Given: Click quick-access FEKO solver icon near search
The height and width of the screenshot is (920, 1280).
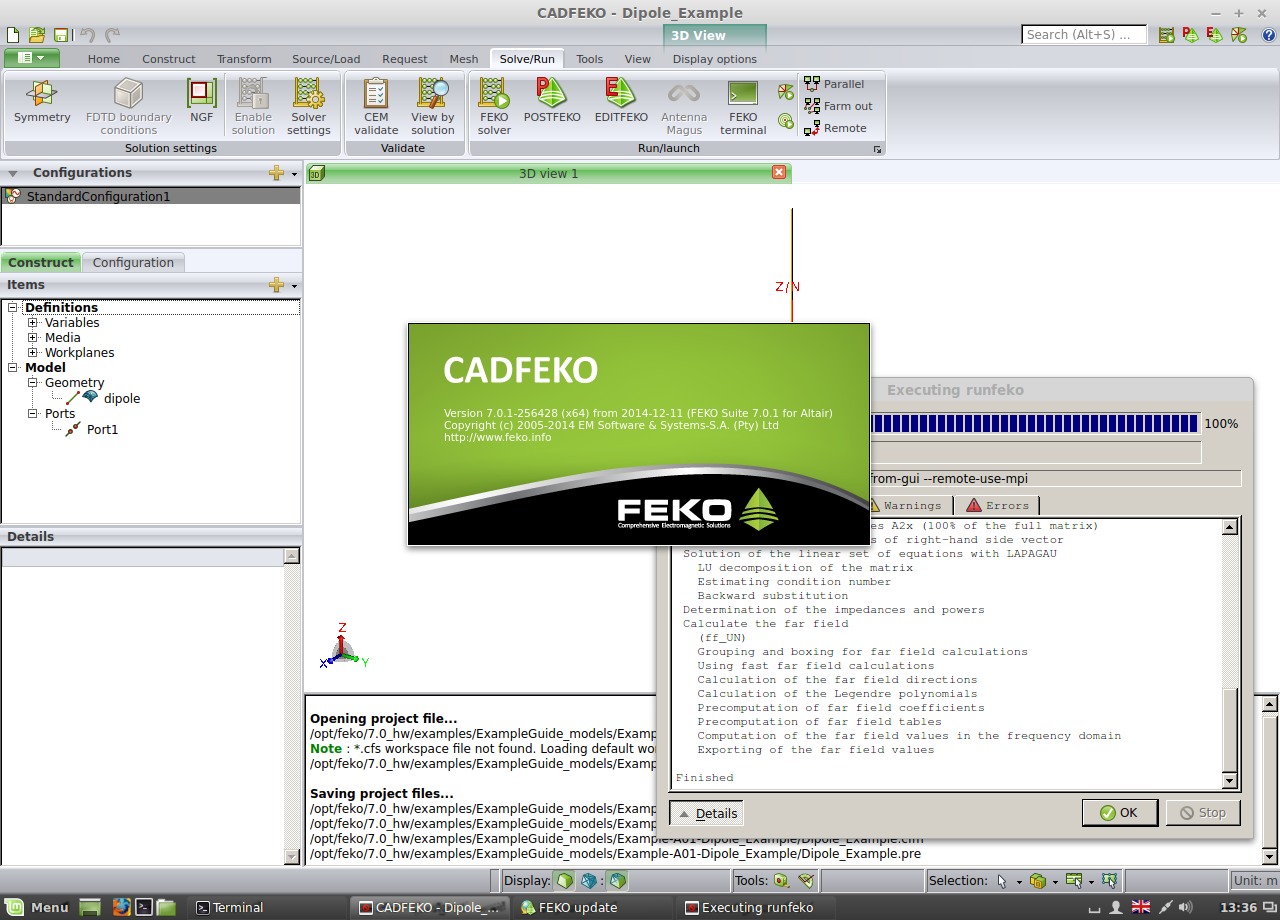Looking at the screenshot, I should pyautogui.click(x=1167, y=35).
